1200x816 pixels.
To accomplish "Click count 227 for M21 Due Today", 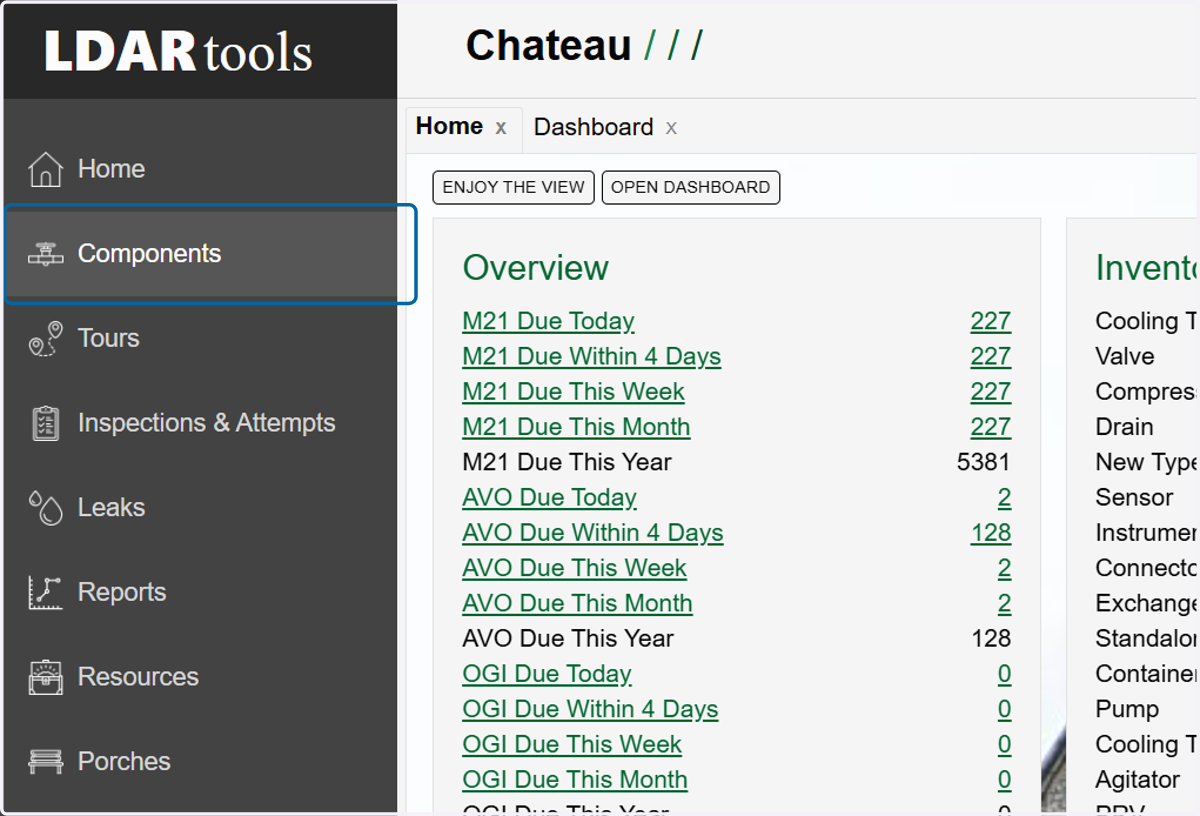I will (x=990, y=321).
